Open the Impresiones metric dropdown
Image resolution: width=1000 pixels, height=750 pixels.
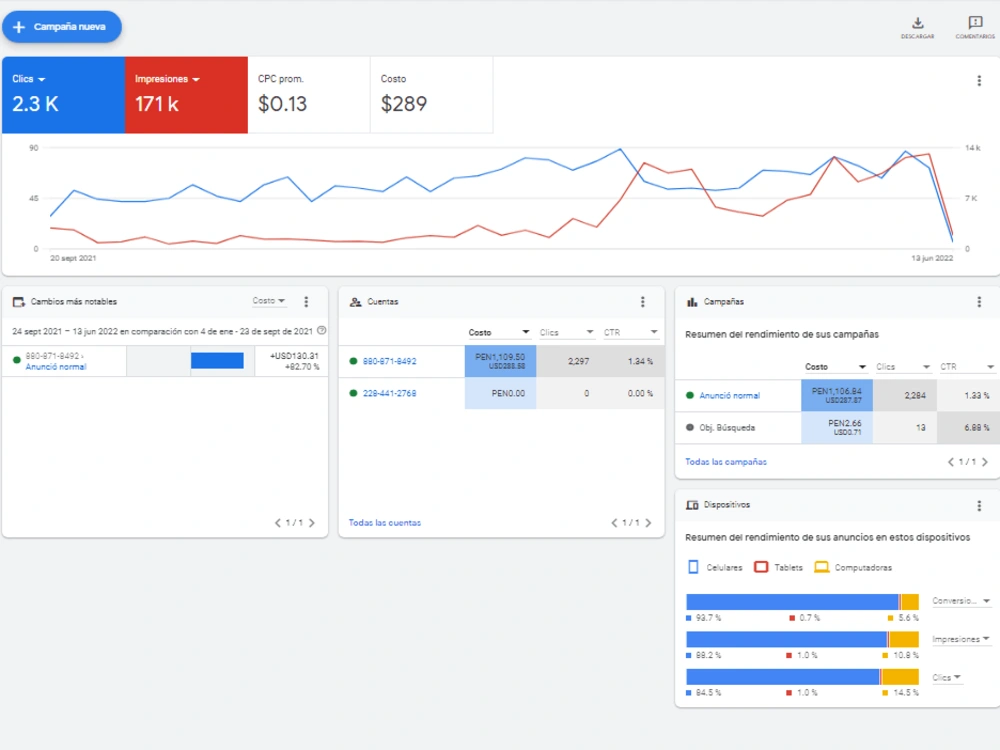coord(167,79)
